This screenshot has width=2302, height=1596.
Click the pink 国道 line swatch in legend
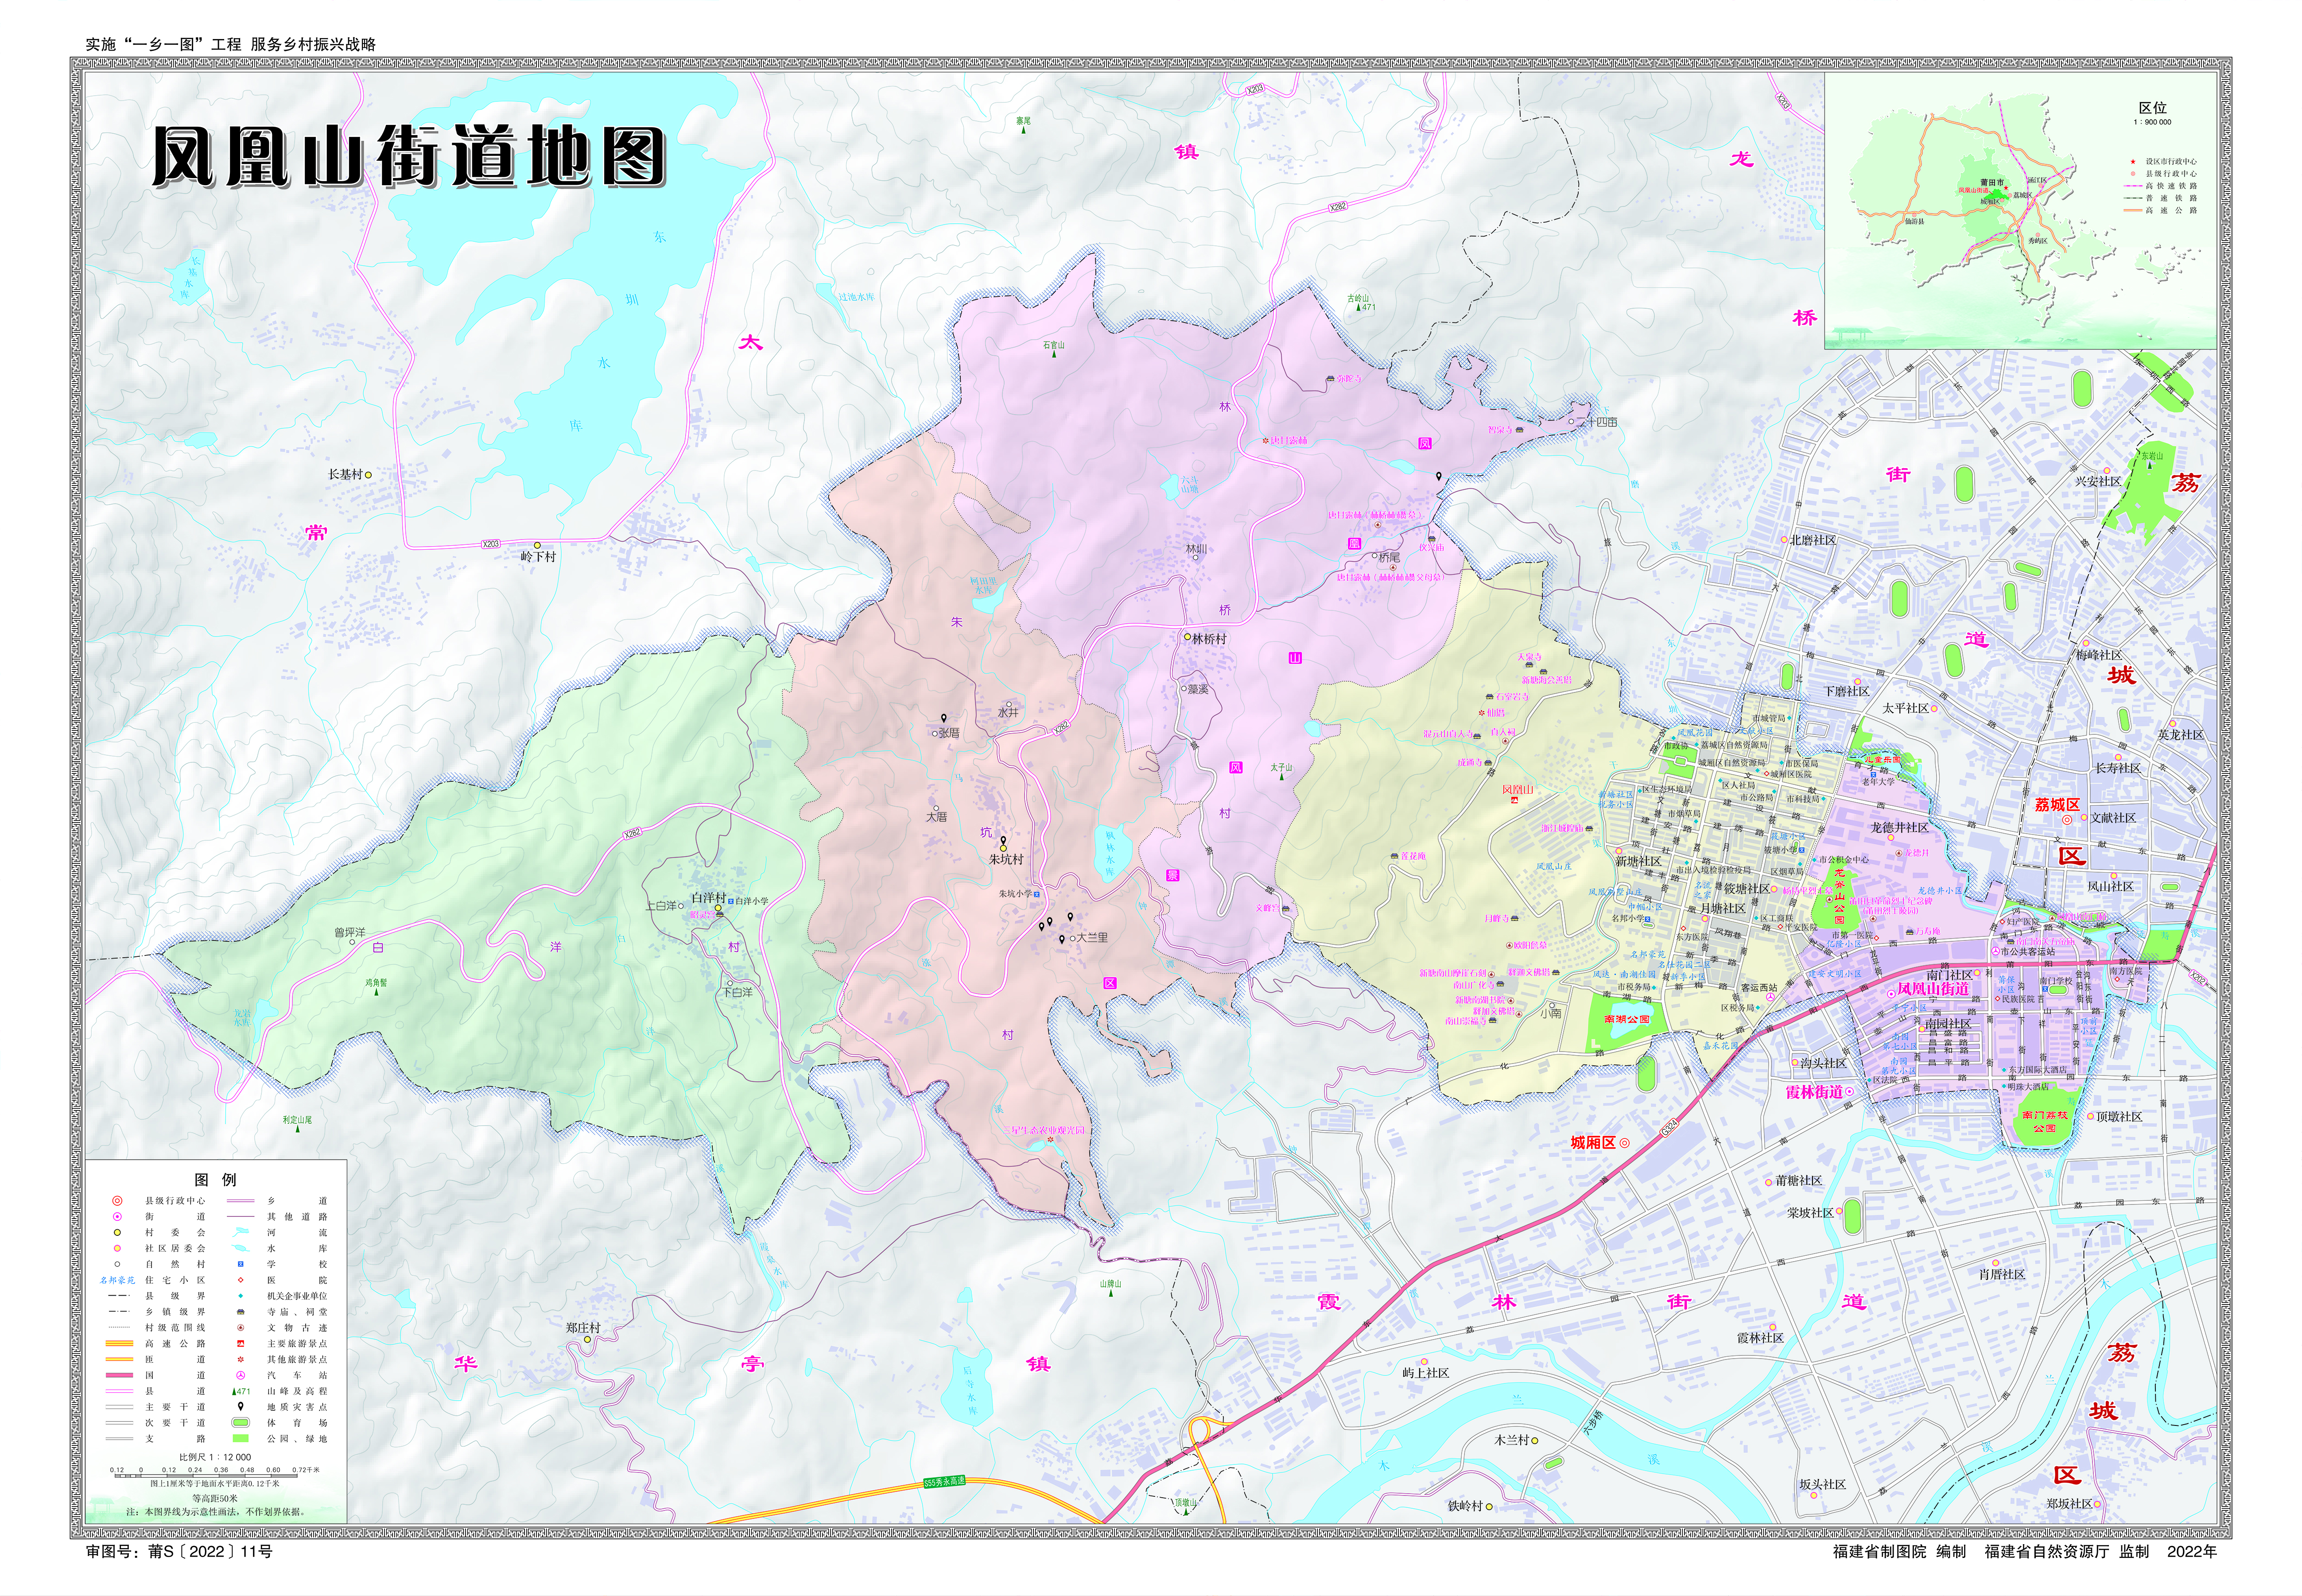[x=120, y=1375]
